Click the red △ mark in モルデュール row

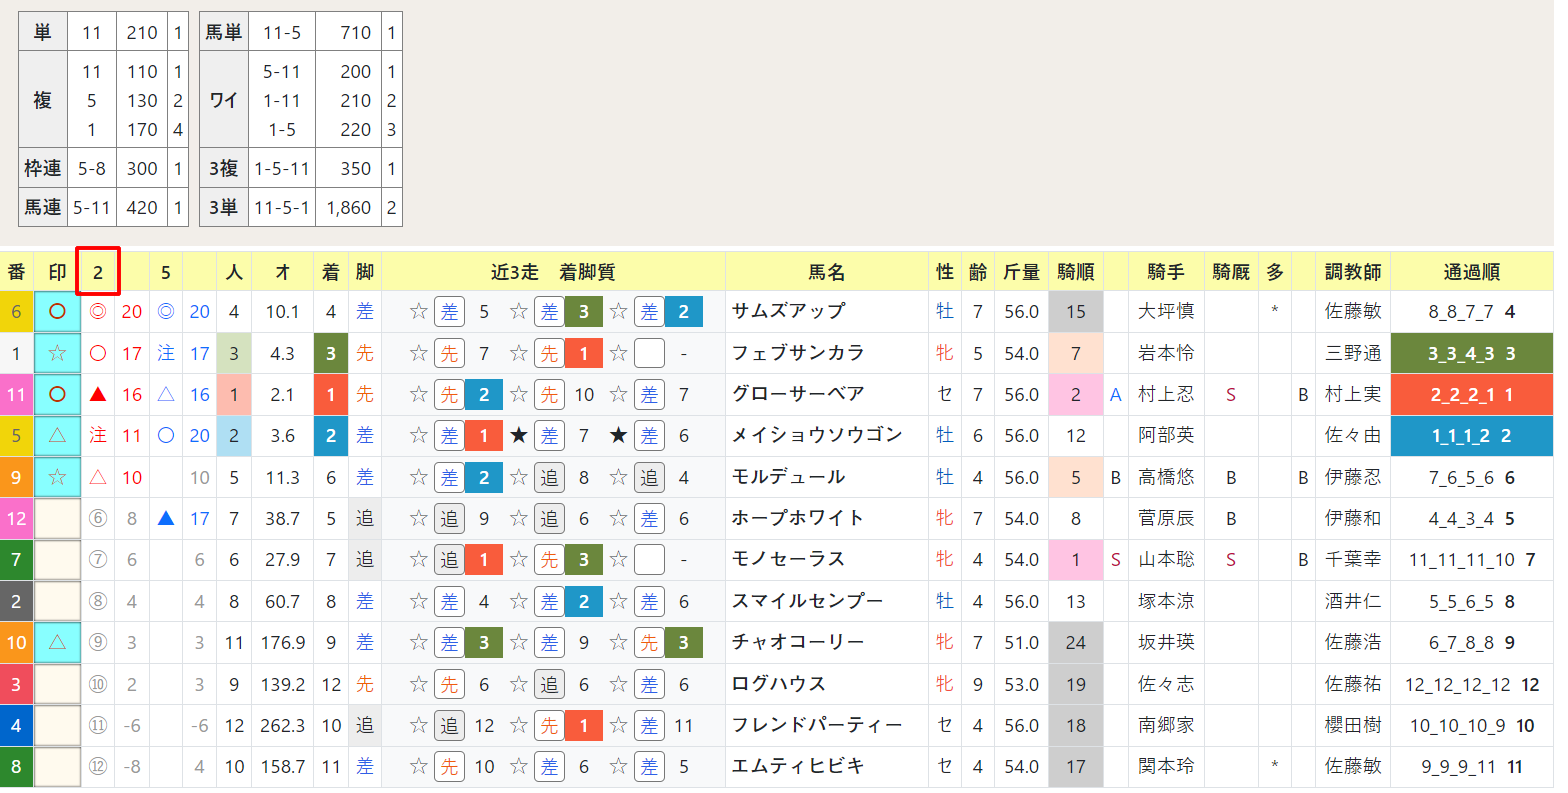(x=98, y=478)
